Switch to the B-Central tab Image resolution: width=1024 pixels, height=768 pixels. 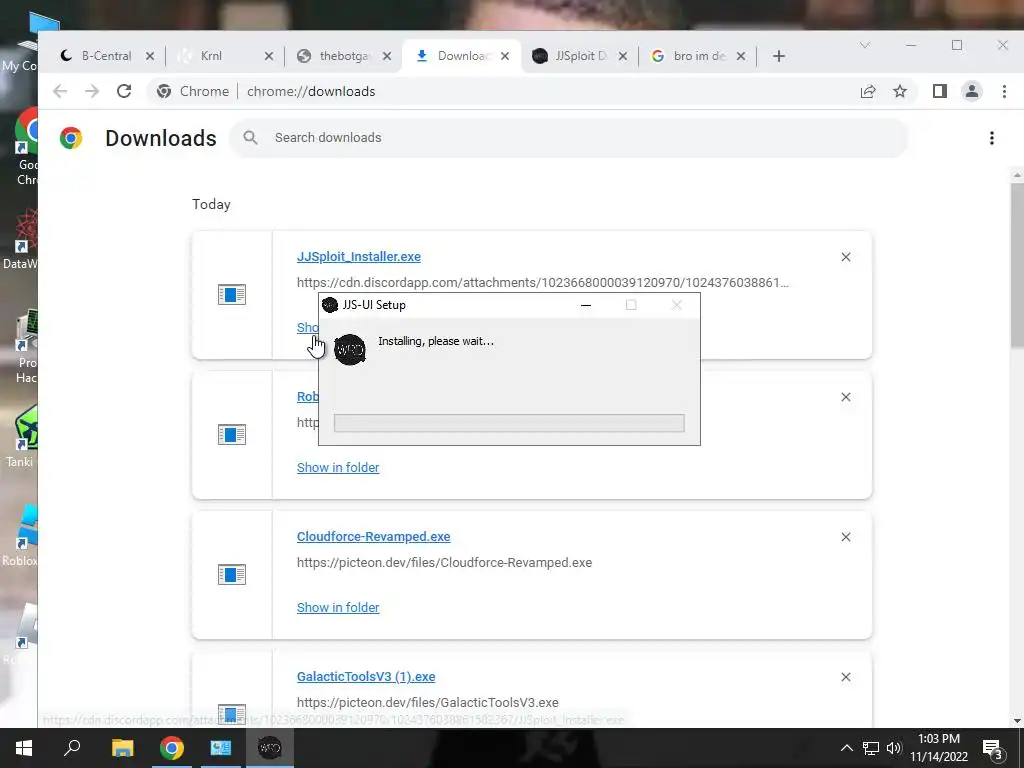[x=106, y=56]
